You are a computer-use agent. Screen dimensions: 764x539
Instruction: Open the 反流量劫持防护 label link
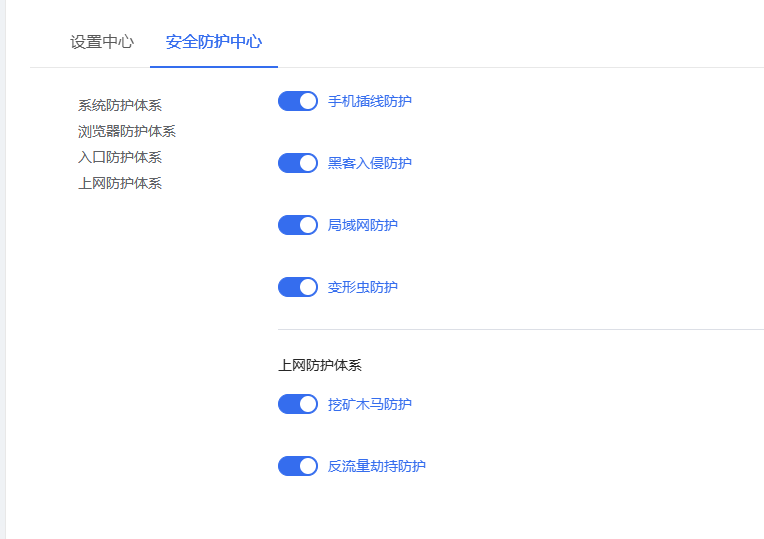tap(377, 466)
